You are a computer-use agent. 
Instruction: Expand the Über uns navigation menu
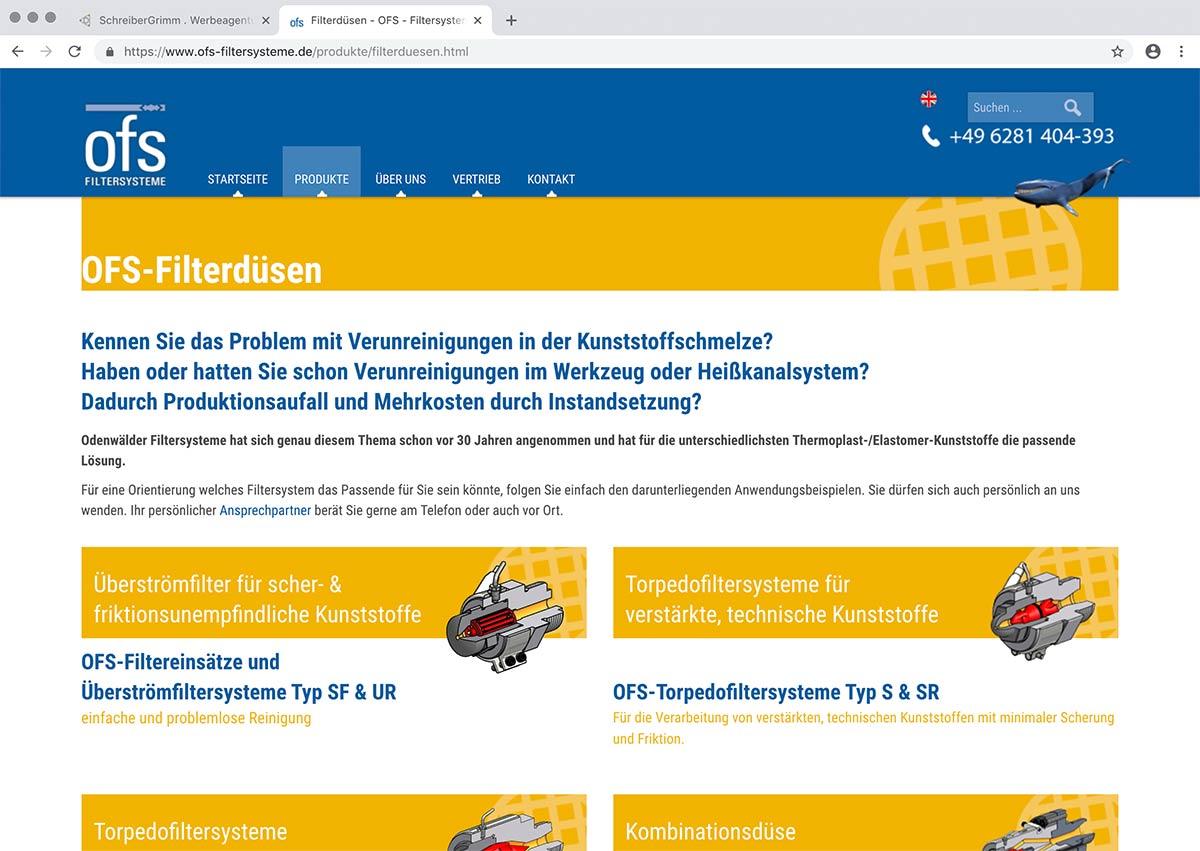pos(400,179)
